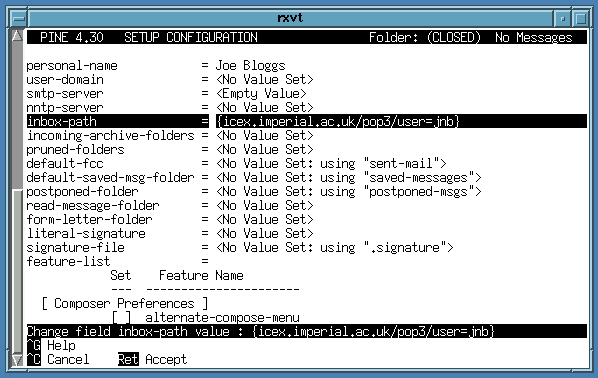Toggle the alternate-compose-menu checkbox
The image size is (598, 378).
(x=122, y=318)
